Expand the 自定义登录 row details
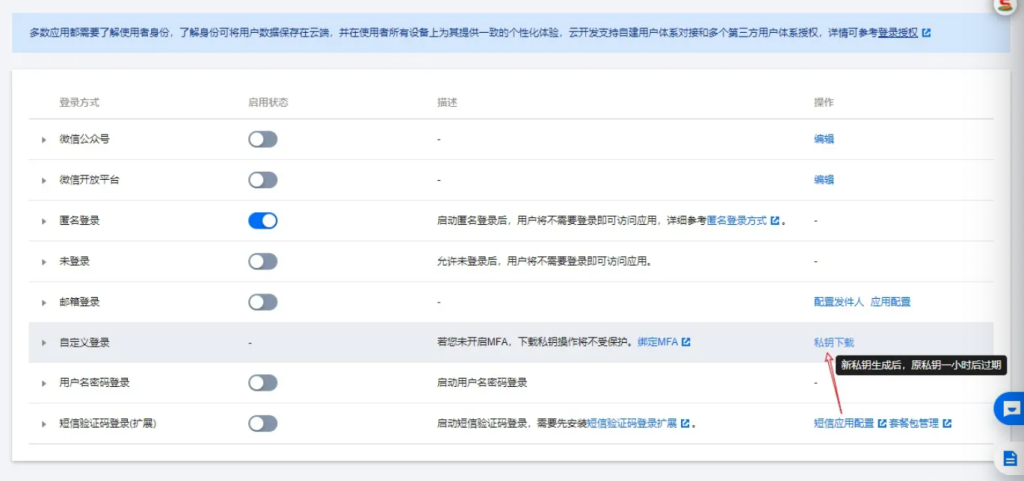 pos(44,343)
